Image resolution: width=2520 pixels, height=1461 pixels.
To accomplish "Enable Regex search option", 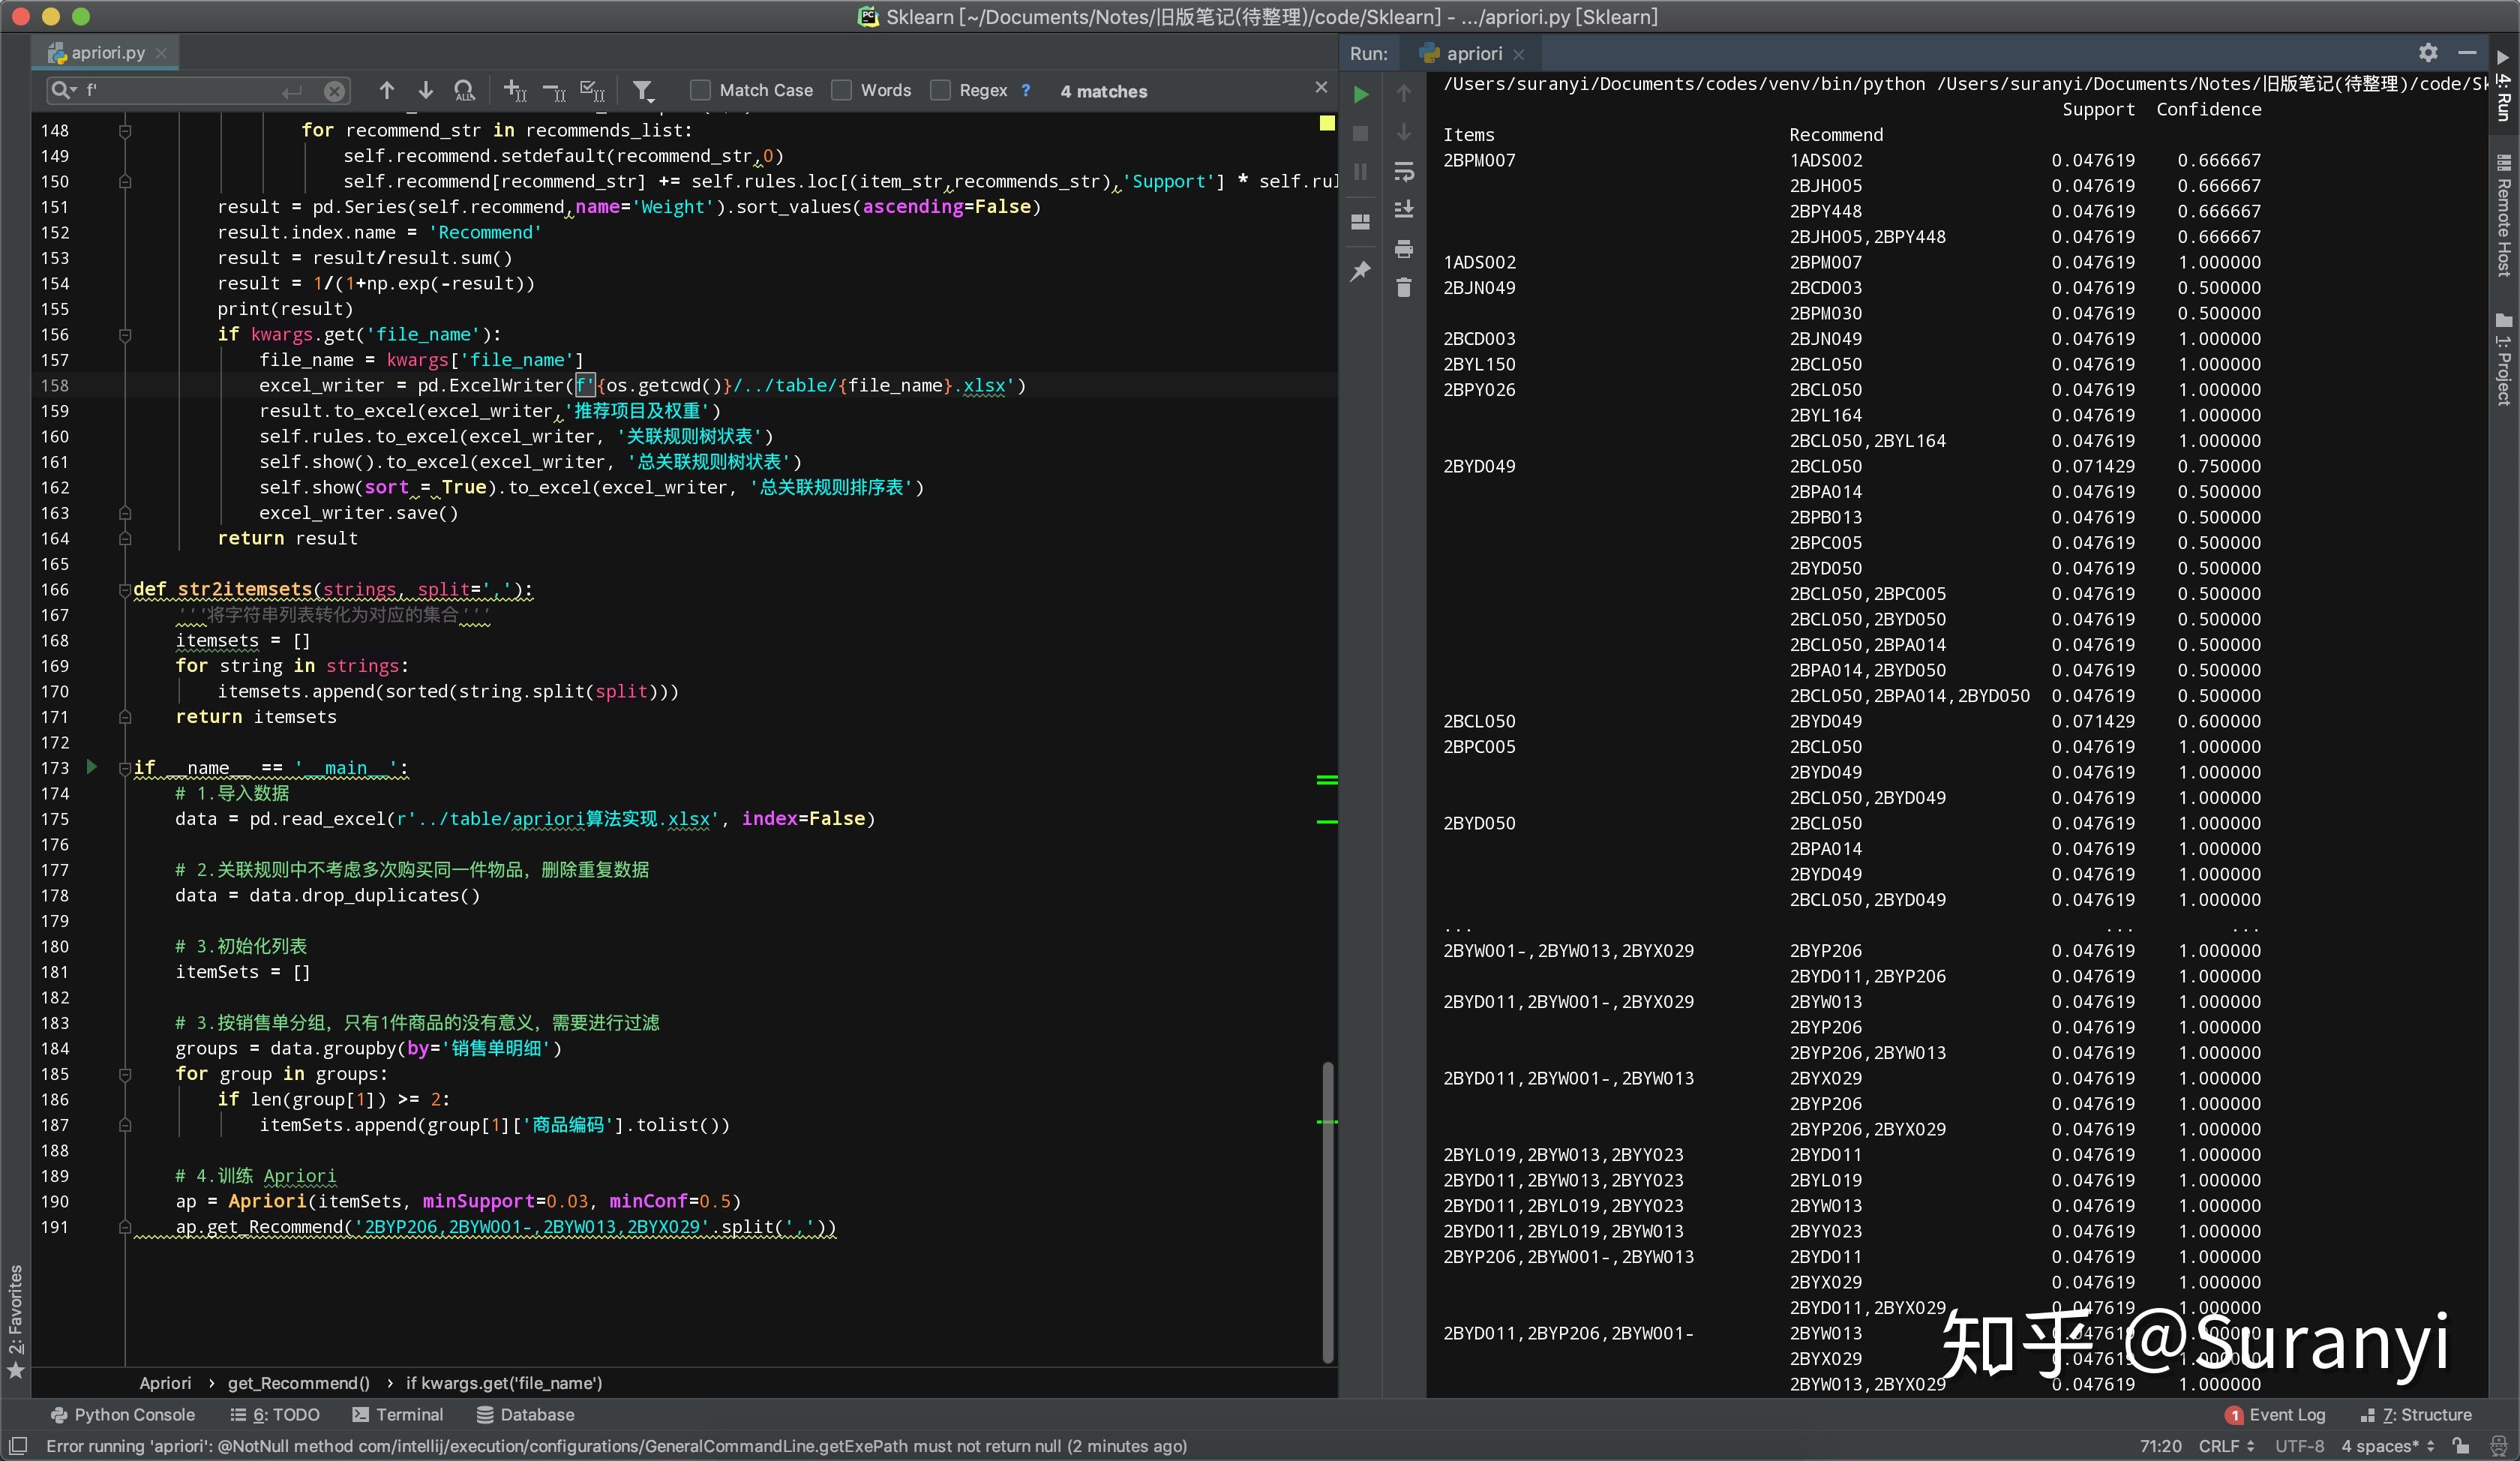I will (941, 90).
